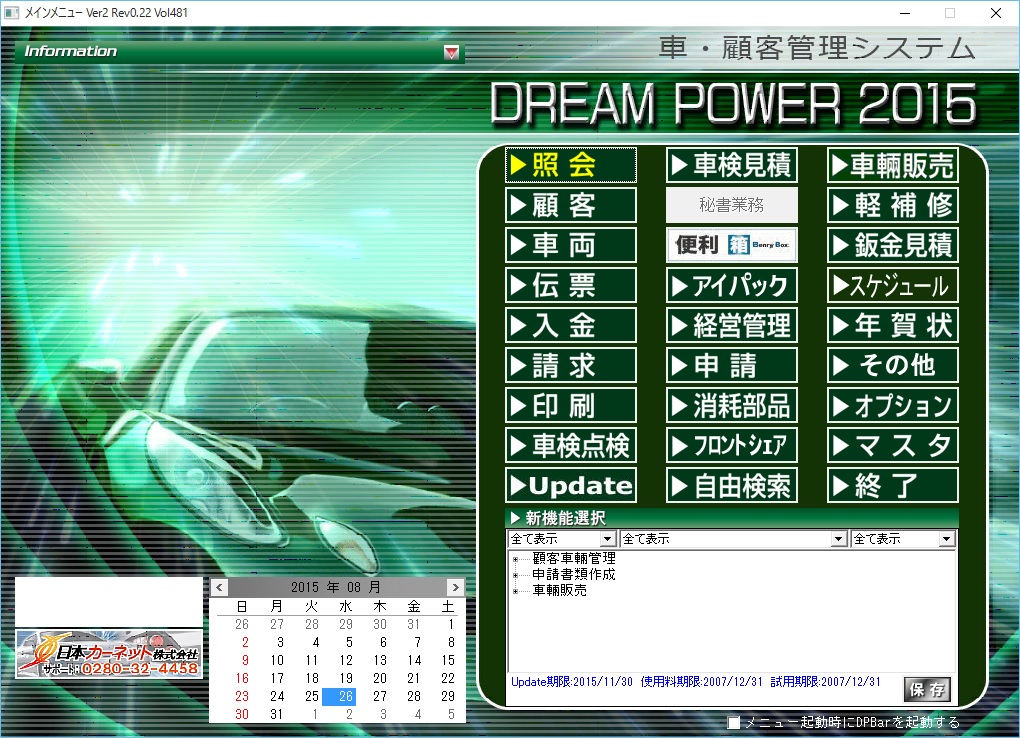Open the 申請 application menu

tap(732, 365)
